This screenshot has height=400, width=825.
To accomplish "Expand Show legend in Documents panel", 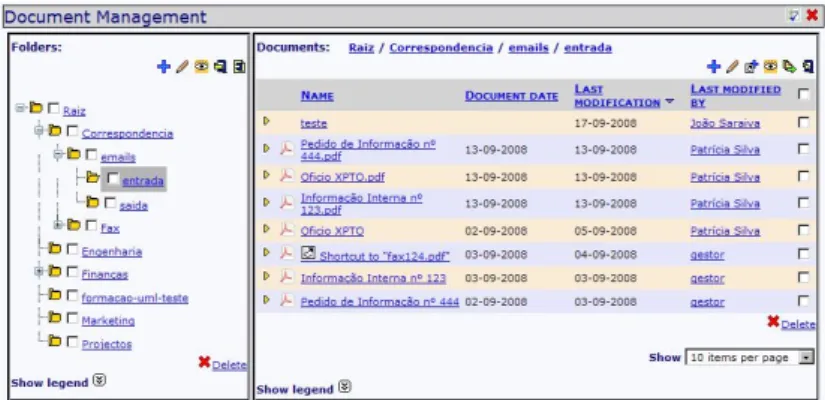I will coord(344,388).
